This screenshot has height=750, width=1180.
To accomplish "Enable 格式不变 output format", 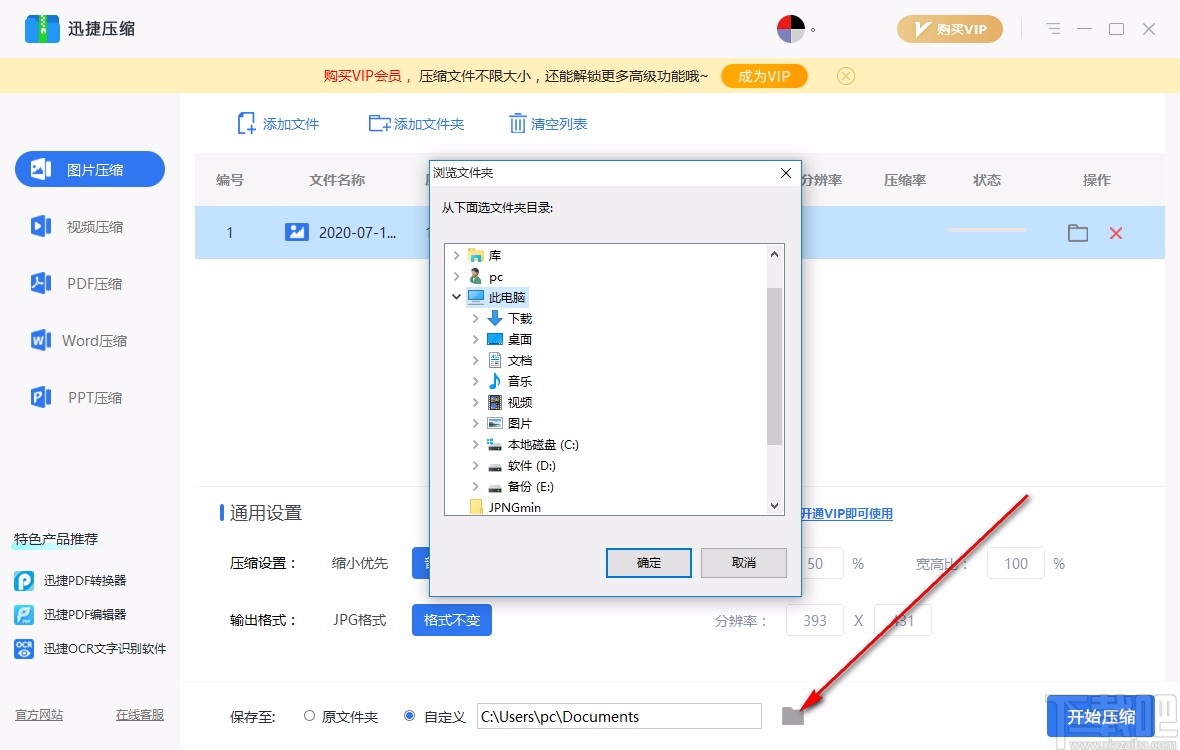I will (x=451, y=620).
